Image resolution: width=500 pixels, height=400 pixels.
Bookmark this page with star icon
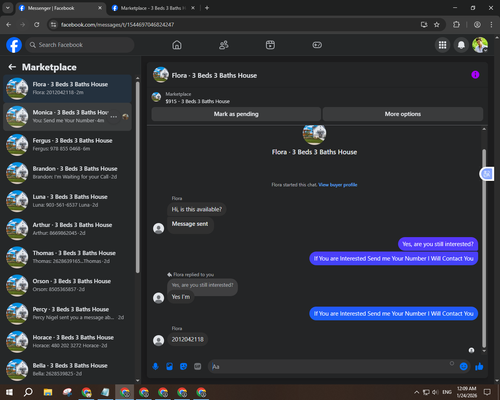tap(437, 25)
